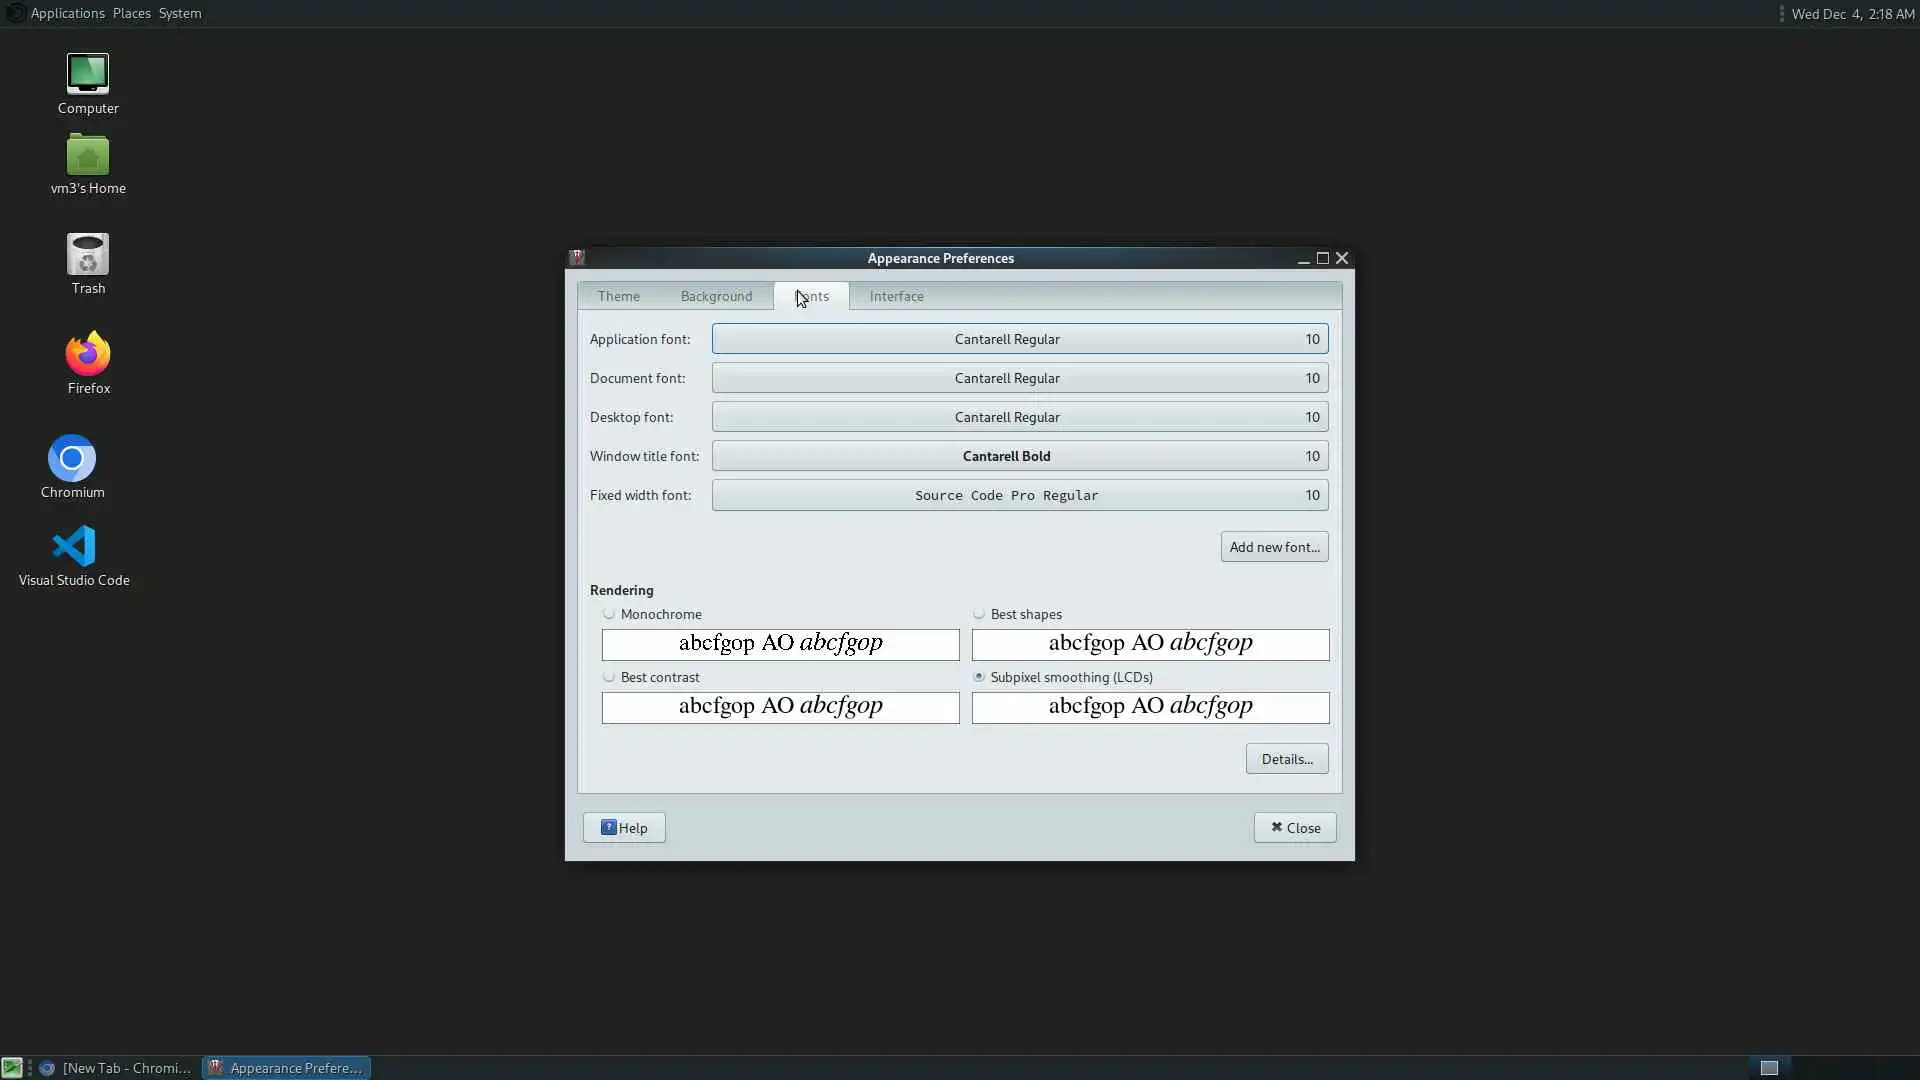The width and height of the screenshot is (1920, 1080).
Task: Select Best shapes rendering option
Action: pos(979,614)
